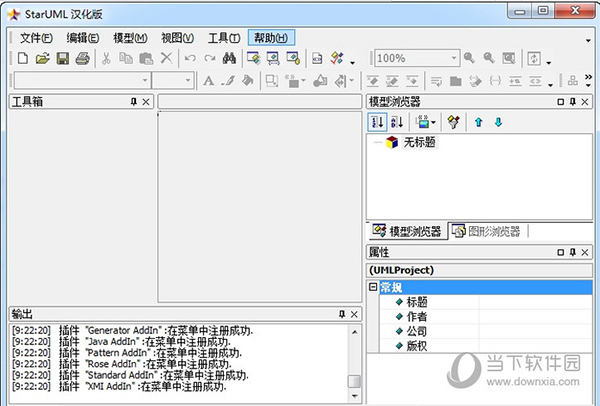
Task: Click the Undo arrow icon
Action: (x=190, y=59)
